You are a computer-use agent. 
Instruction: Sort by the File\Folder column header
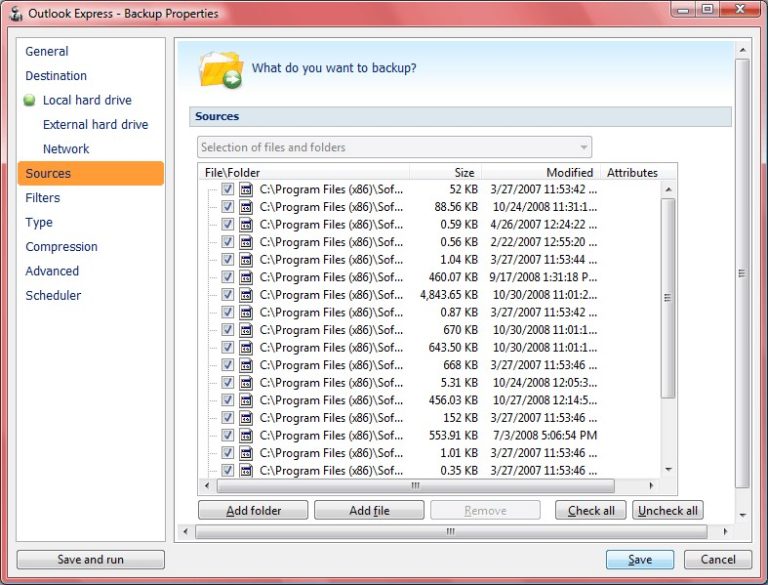pos(304,172)
